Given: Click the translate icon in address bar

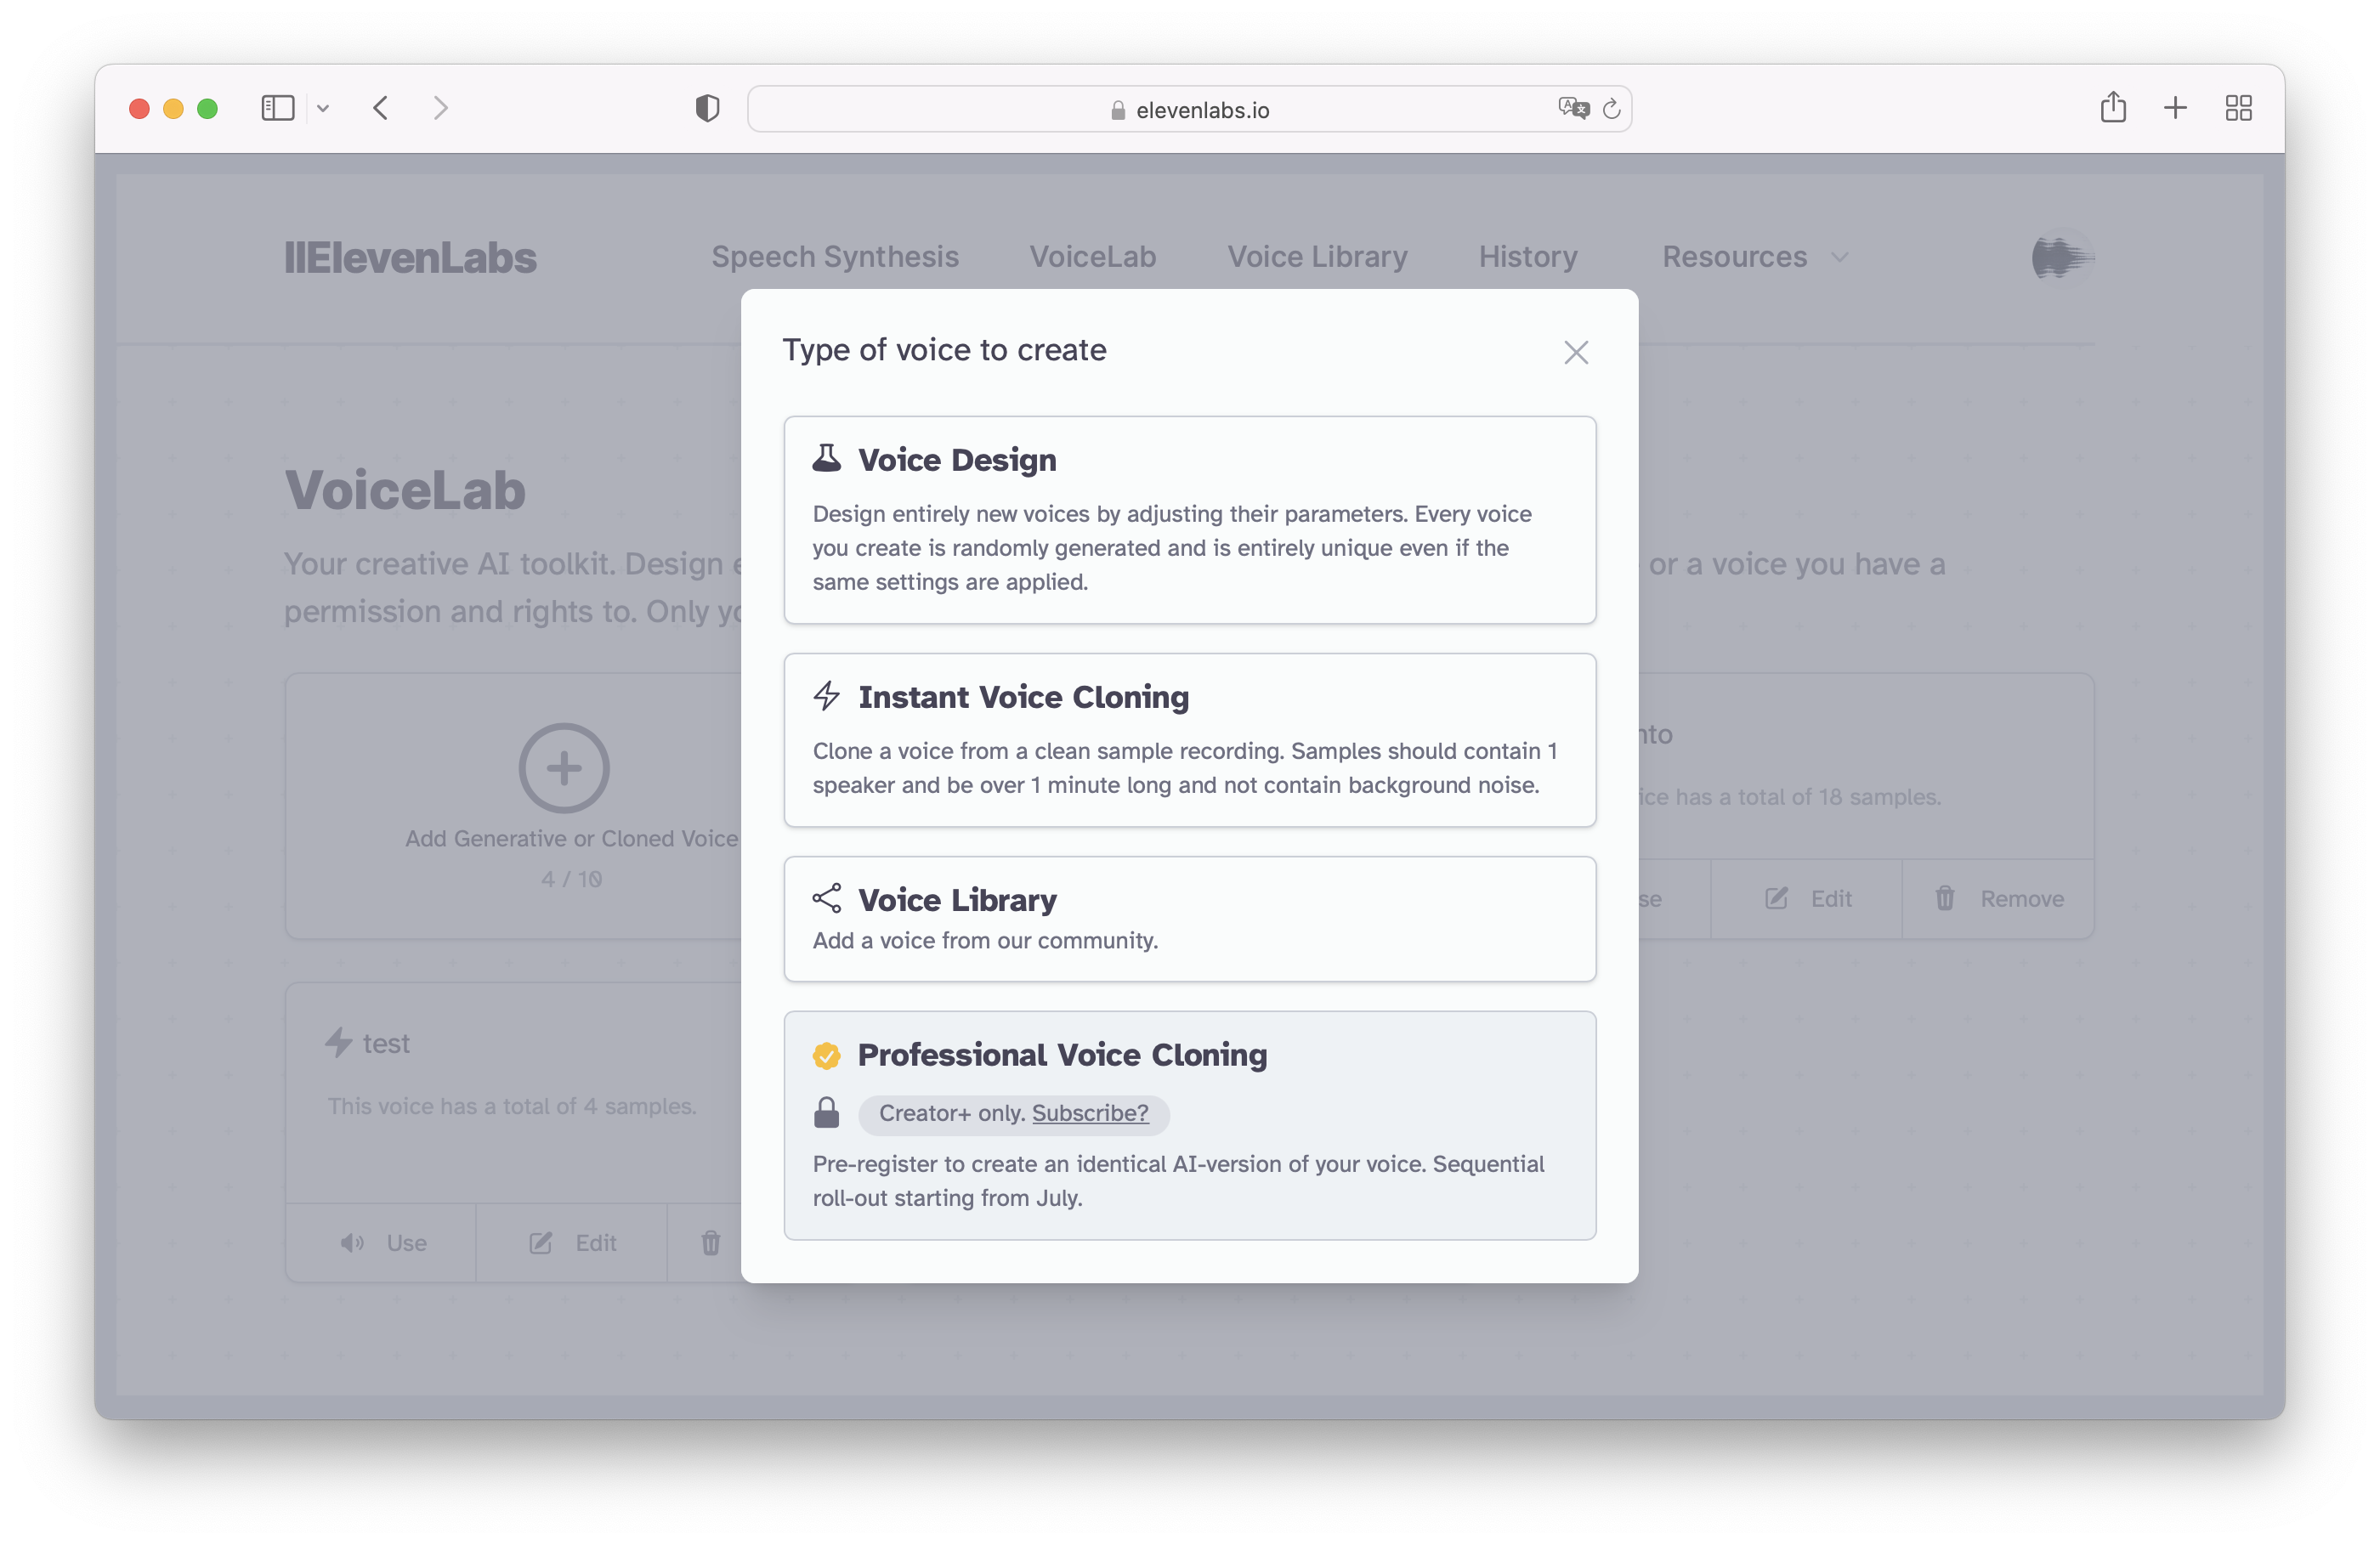Looking at the screenshot, I should click(x=1573, y=108).
